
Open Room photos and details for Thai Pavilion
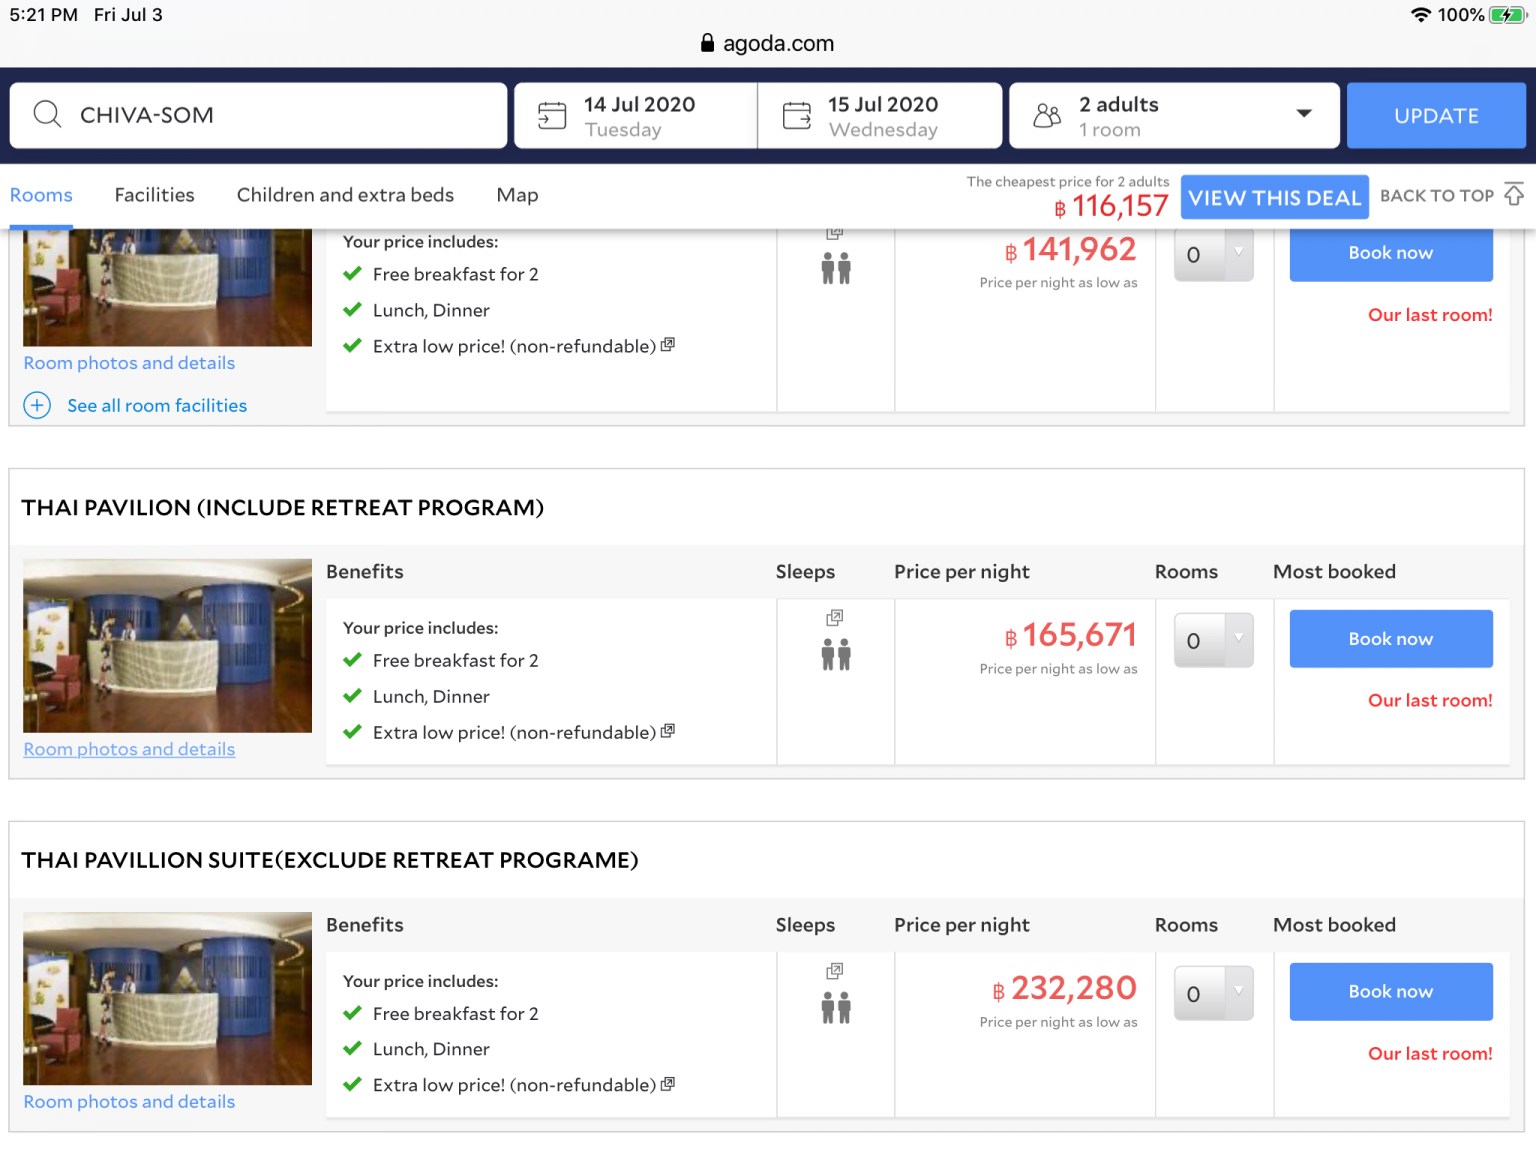click(129, 749)
